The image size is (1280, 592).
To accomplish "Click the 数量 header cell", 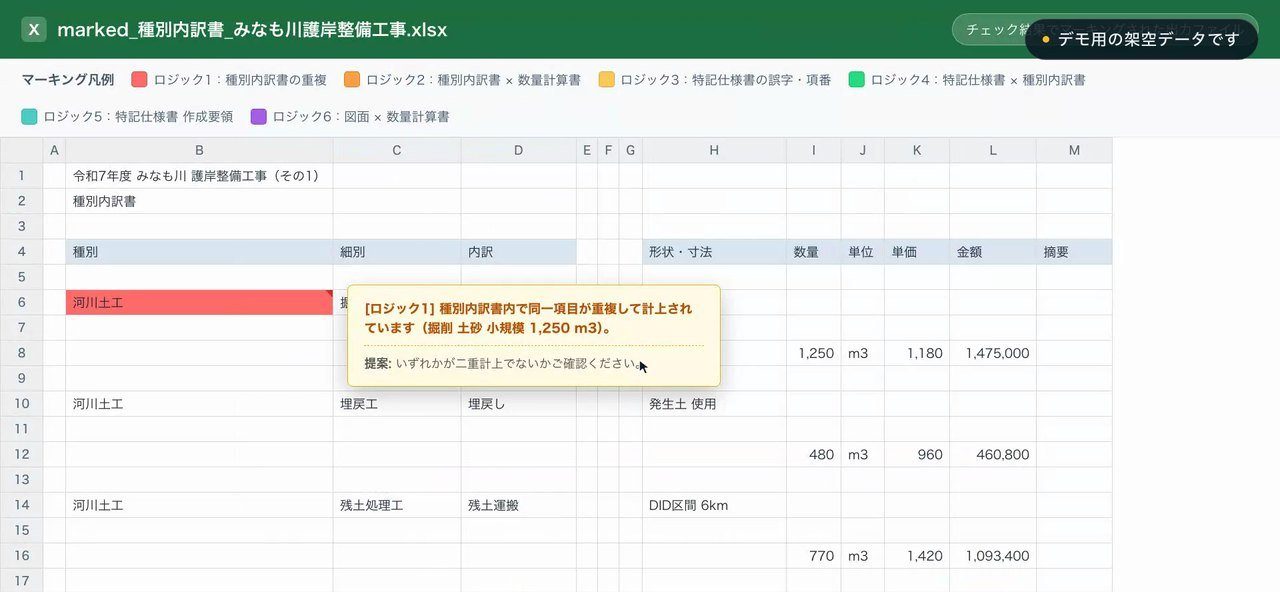I will coord(813,252).
